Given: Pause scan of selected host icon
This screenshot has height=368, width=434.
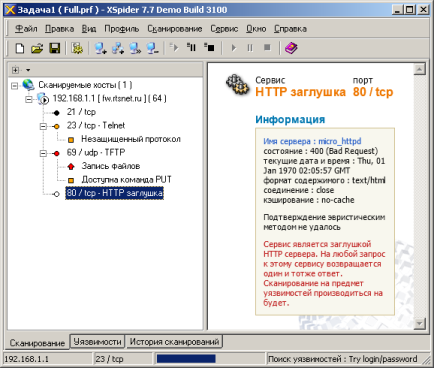Looking at the screenshot, I should coord(191,48).
